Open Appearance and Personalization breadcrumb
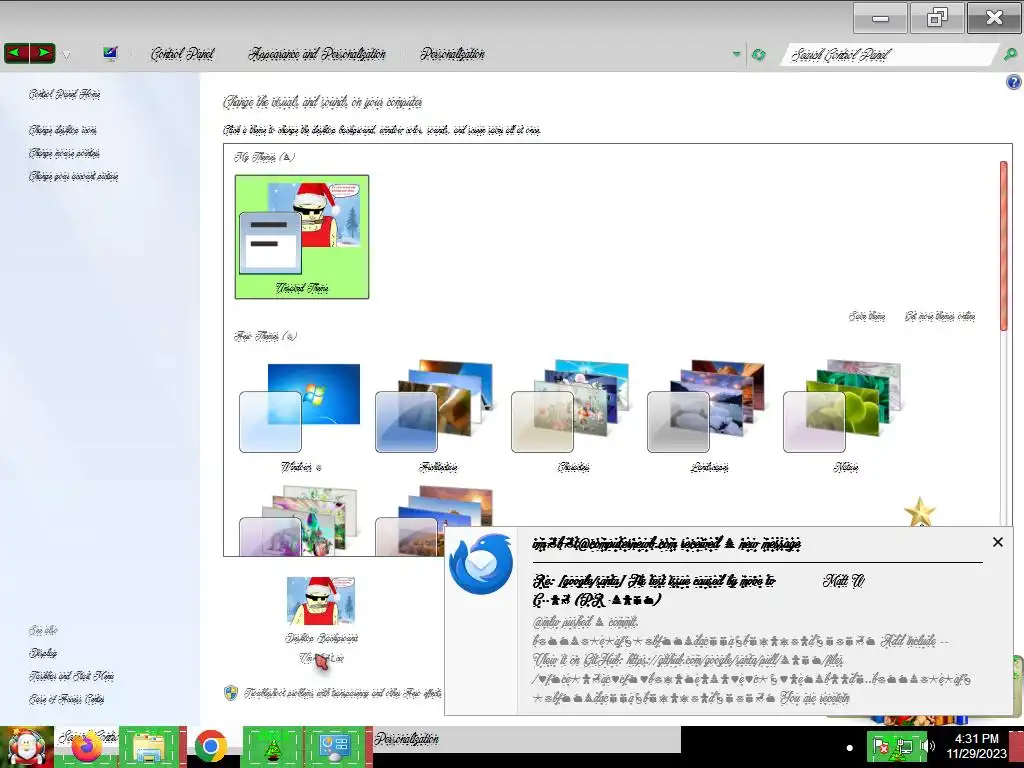The width and height of the screenshot is (1024, 768). (x=317, y=54)
